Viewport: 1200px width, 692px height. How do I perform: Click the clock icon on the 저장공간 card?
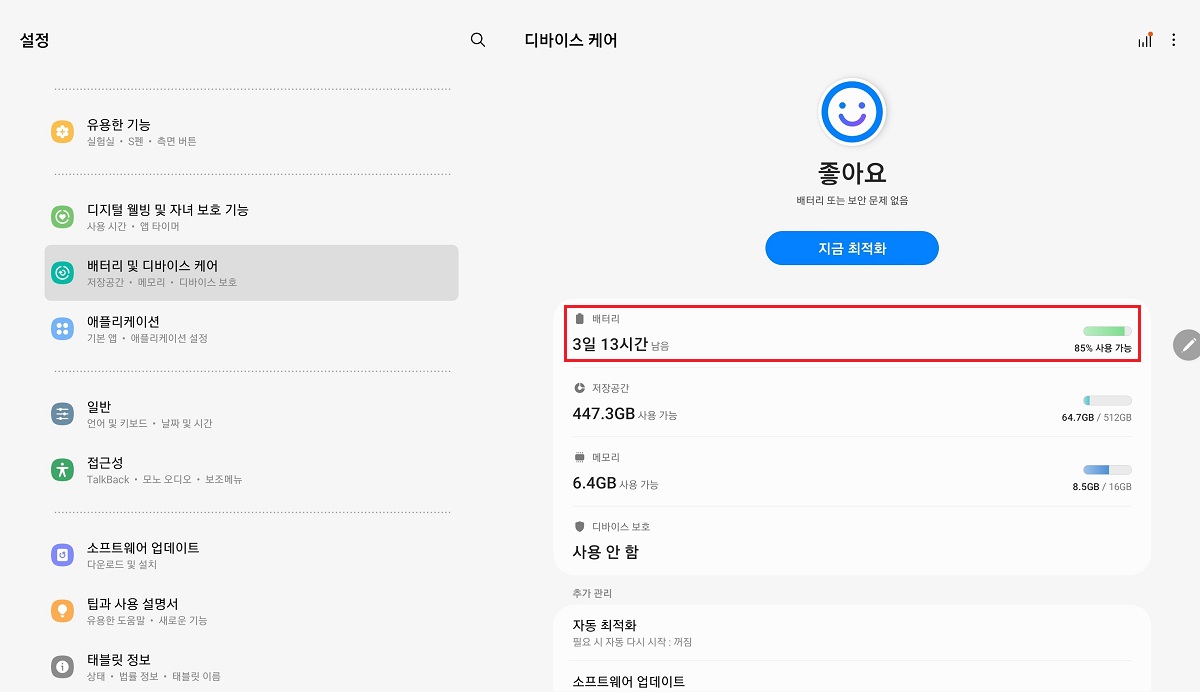point(580,388)
